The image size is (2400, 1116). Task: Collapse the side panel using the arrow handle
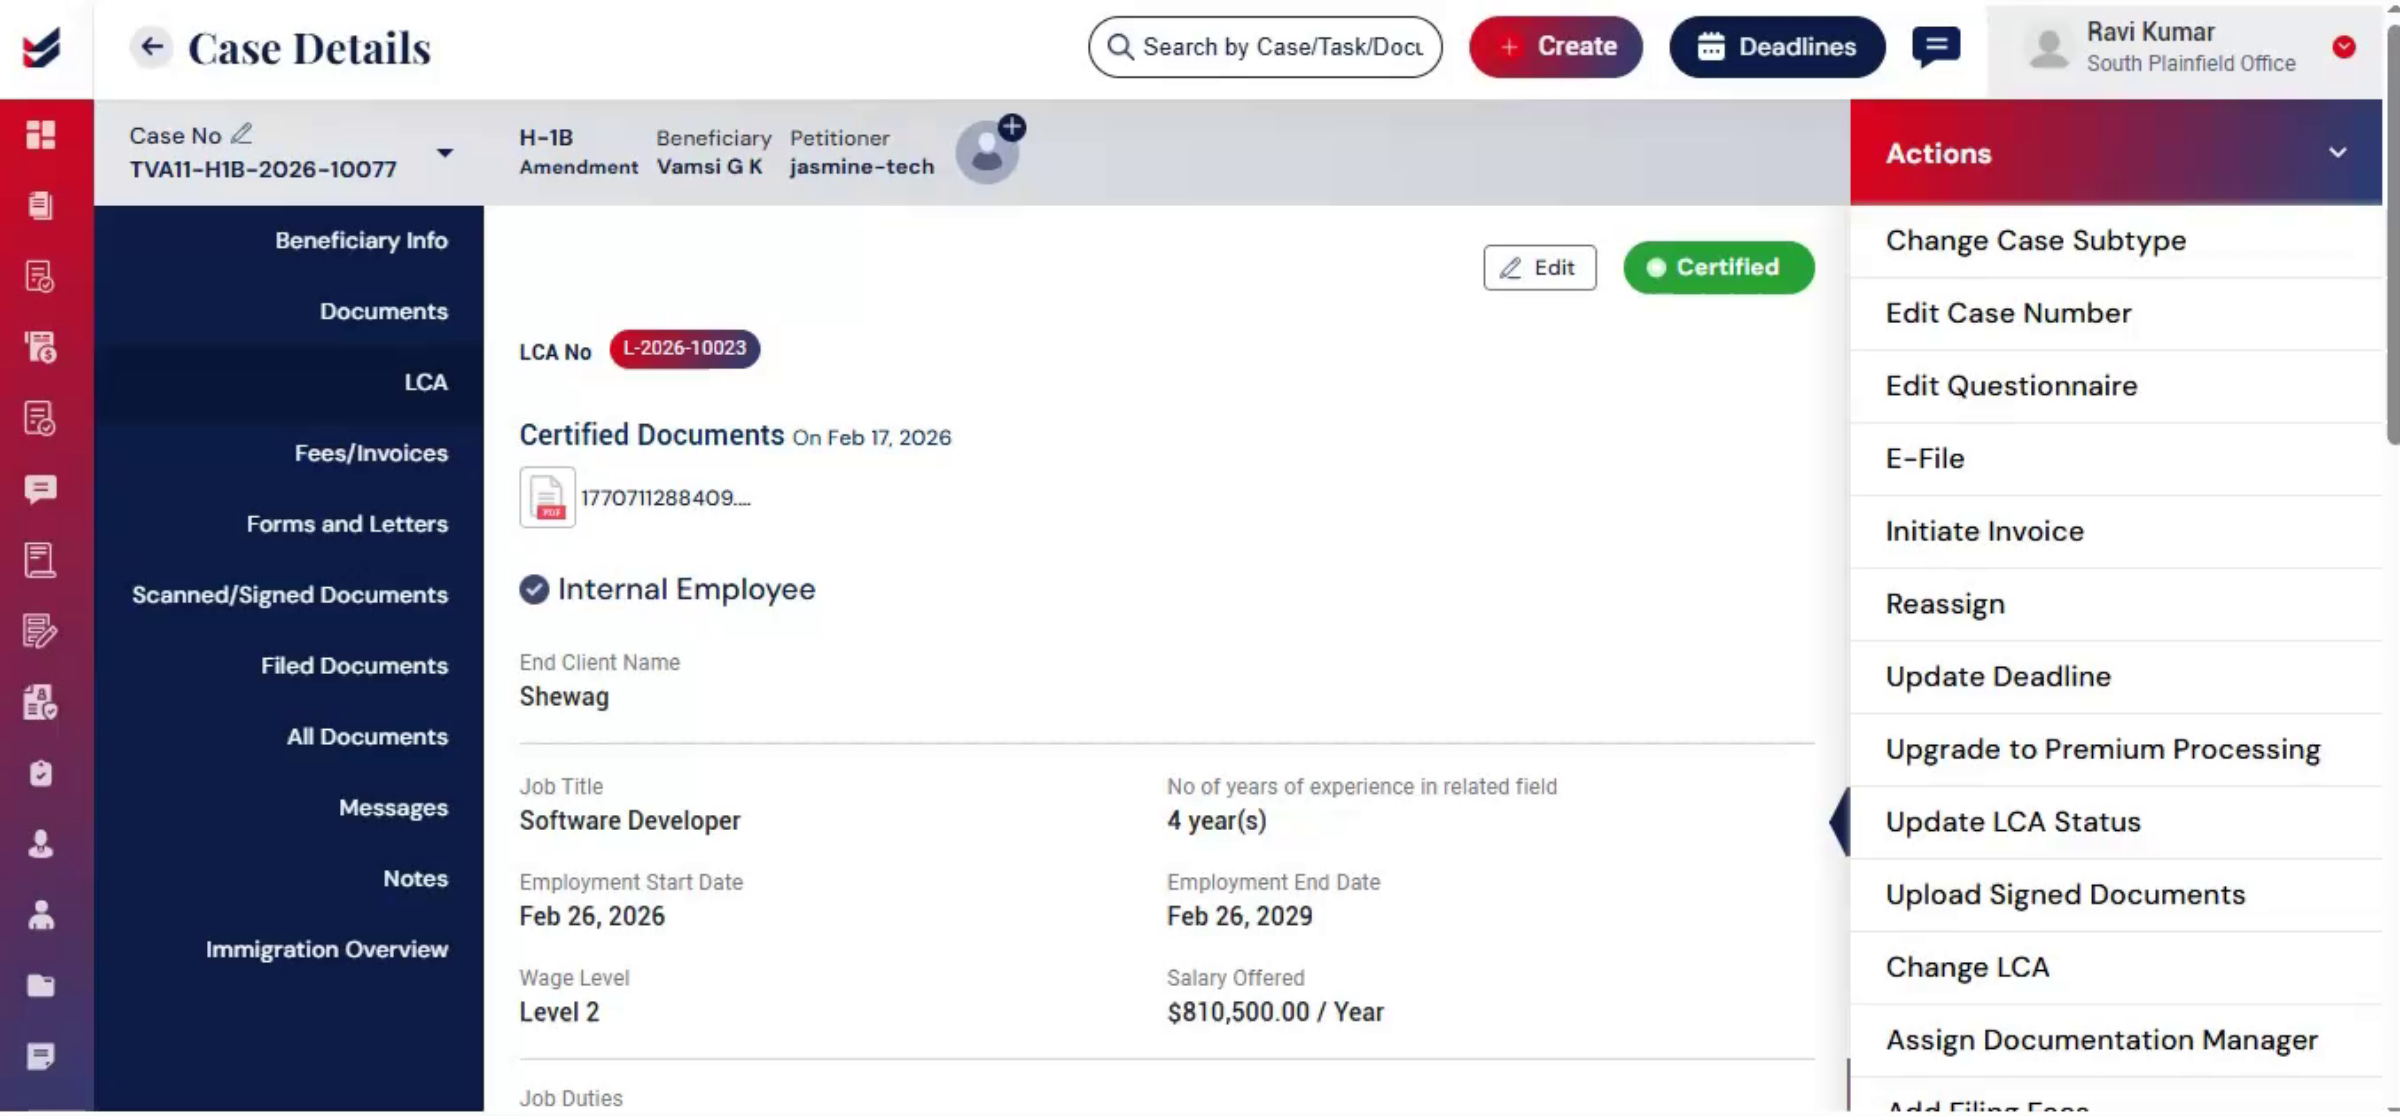click(1840, 822)
